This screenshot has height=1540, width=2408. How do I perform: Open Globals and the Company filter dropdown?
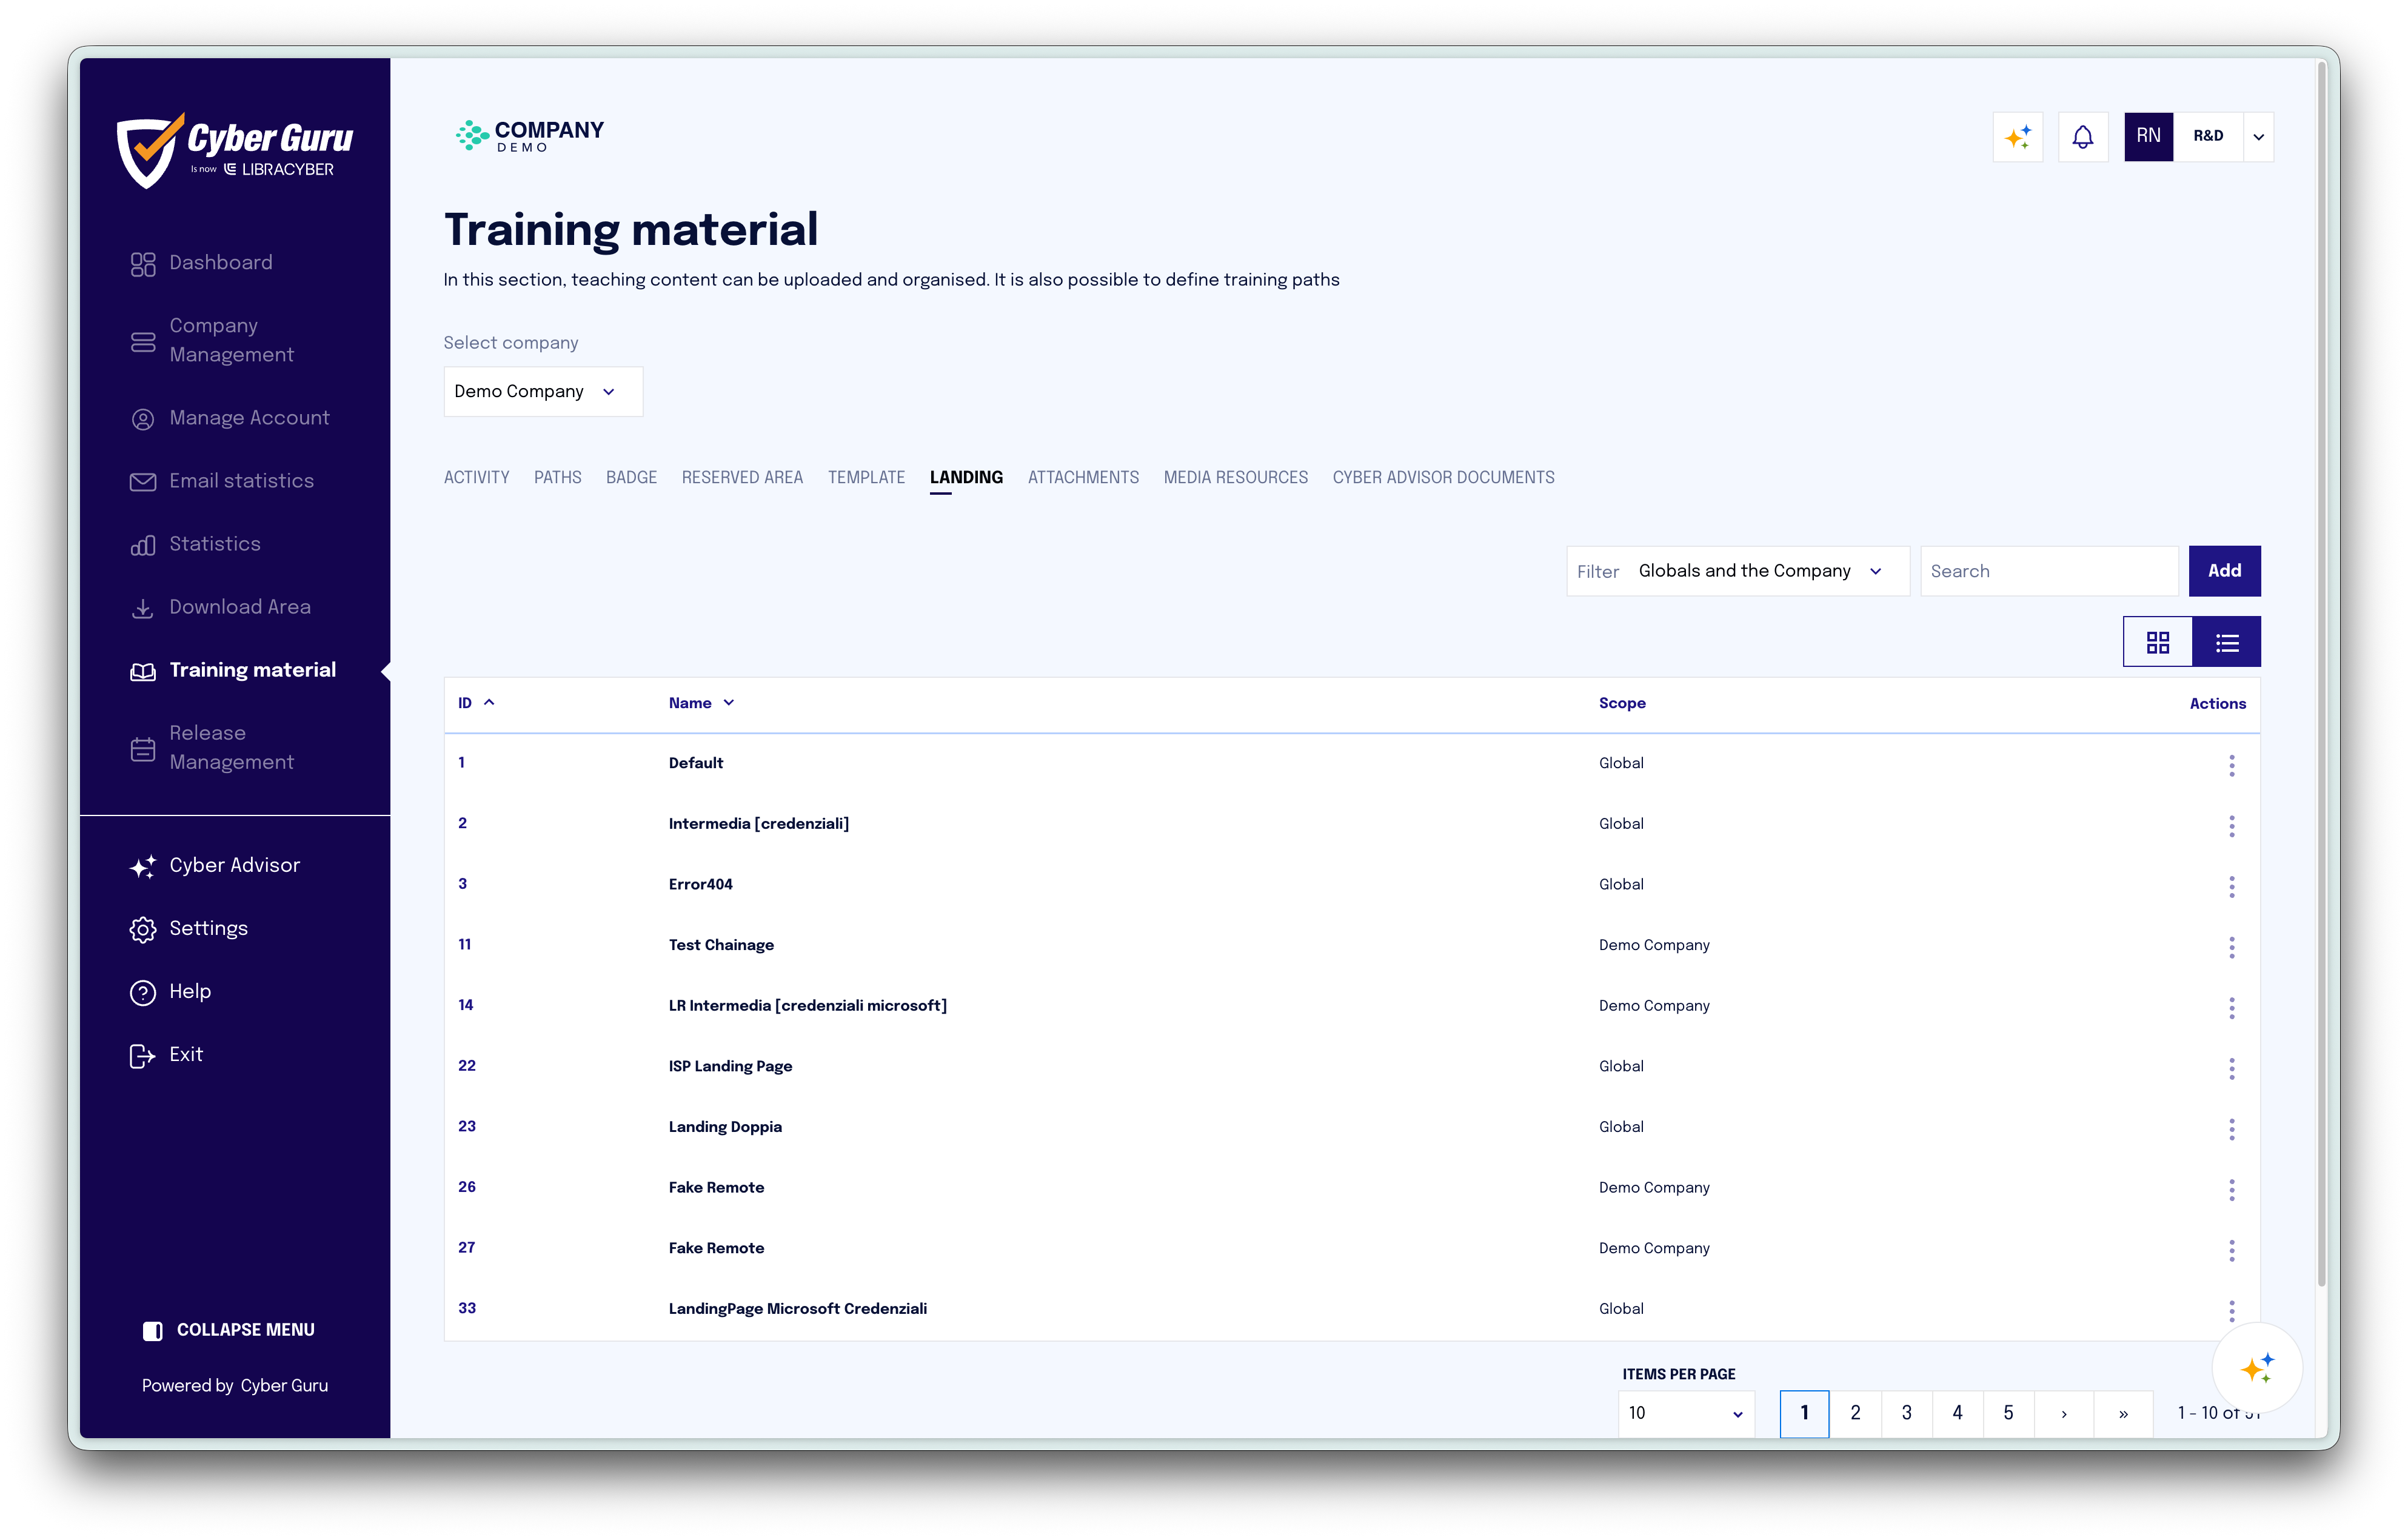[x=1738, y=571]
